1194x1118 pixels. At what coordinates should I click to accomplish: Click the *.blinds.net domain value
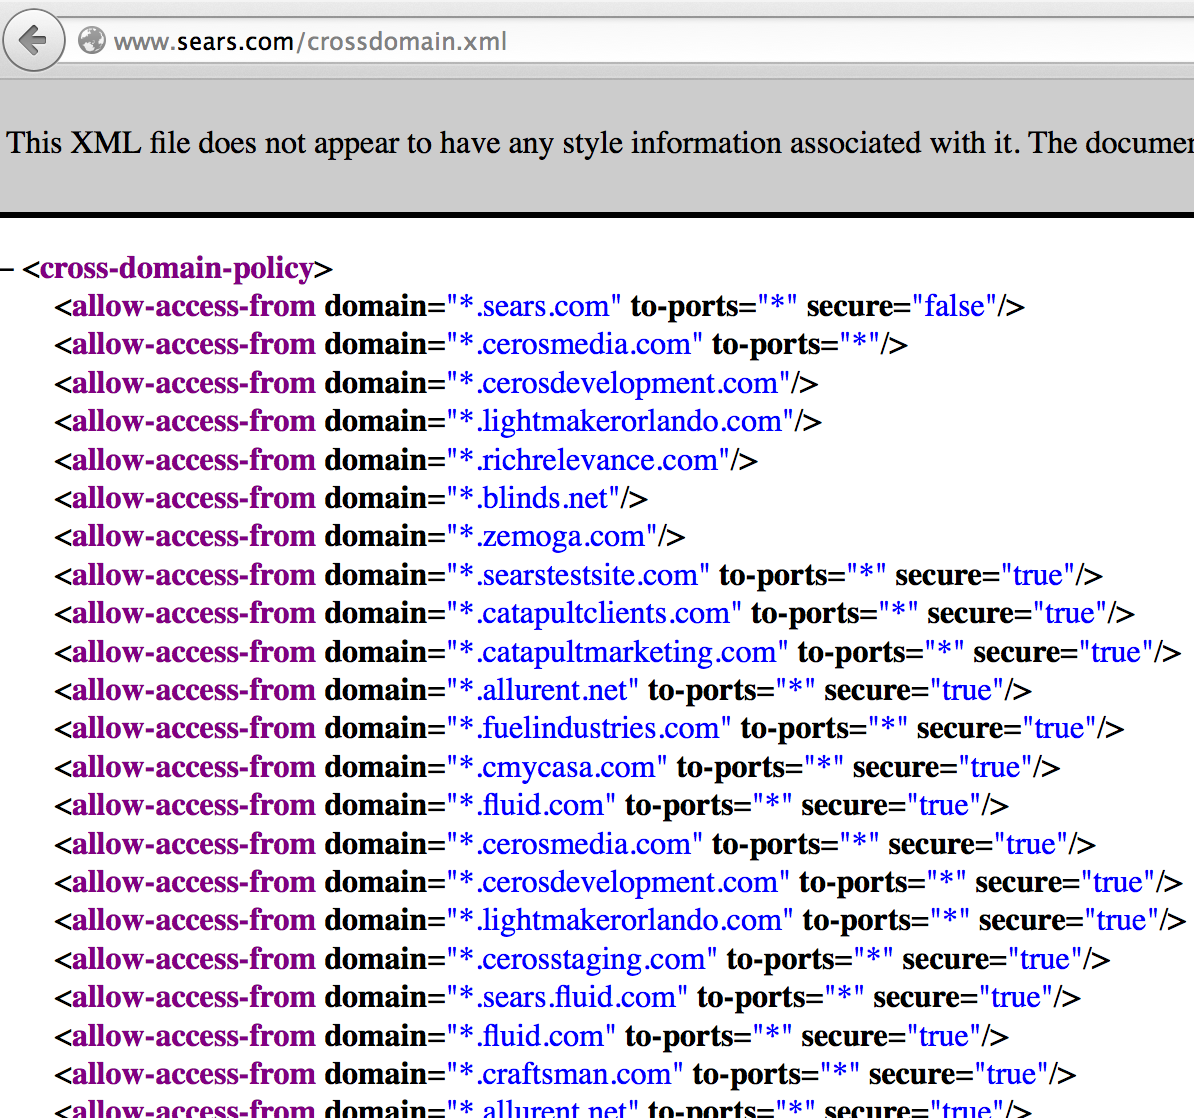click(x=533, y=498)
